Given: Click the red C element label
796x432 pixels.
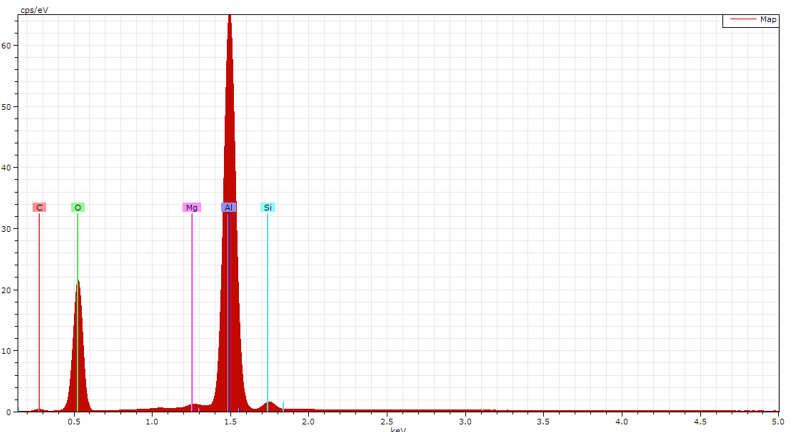Looking at the screenshot, I should pyautogui.click(x=39, y=208).
